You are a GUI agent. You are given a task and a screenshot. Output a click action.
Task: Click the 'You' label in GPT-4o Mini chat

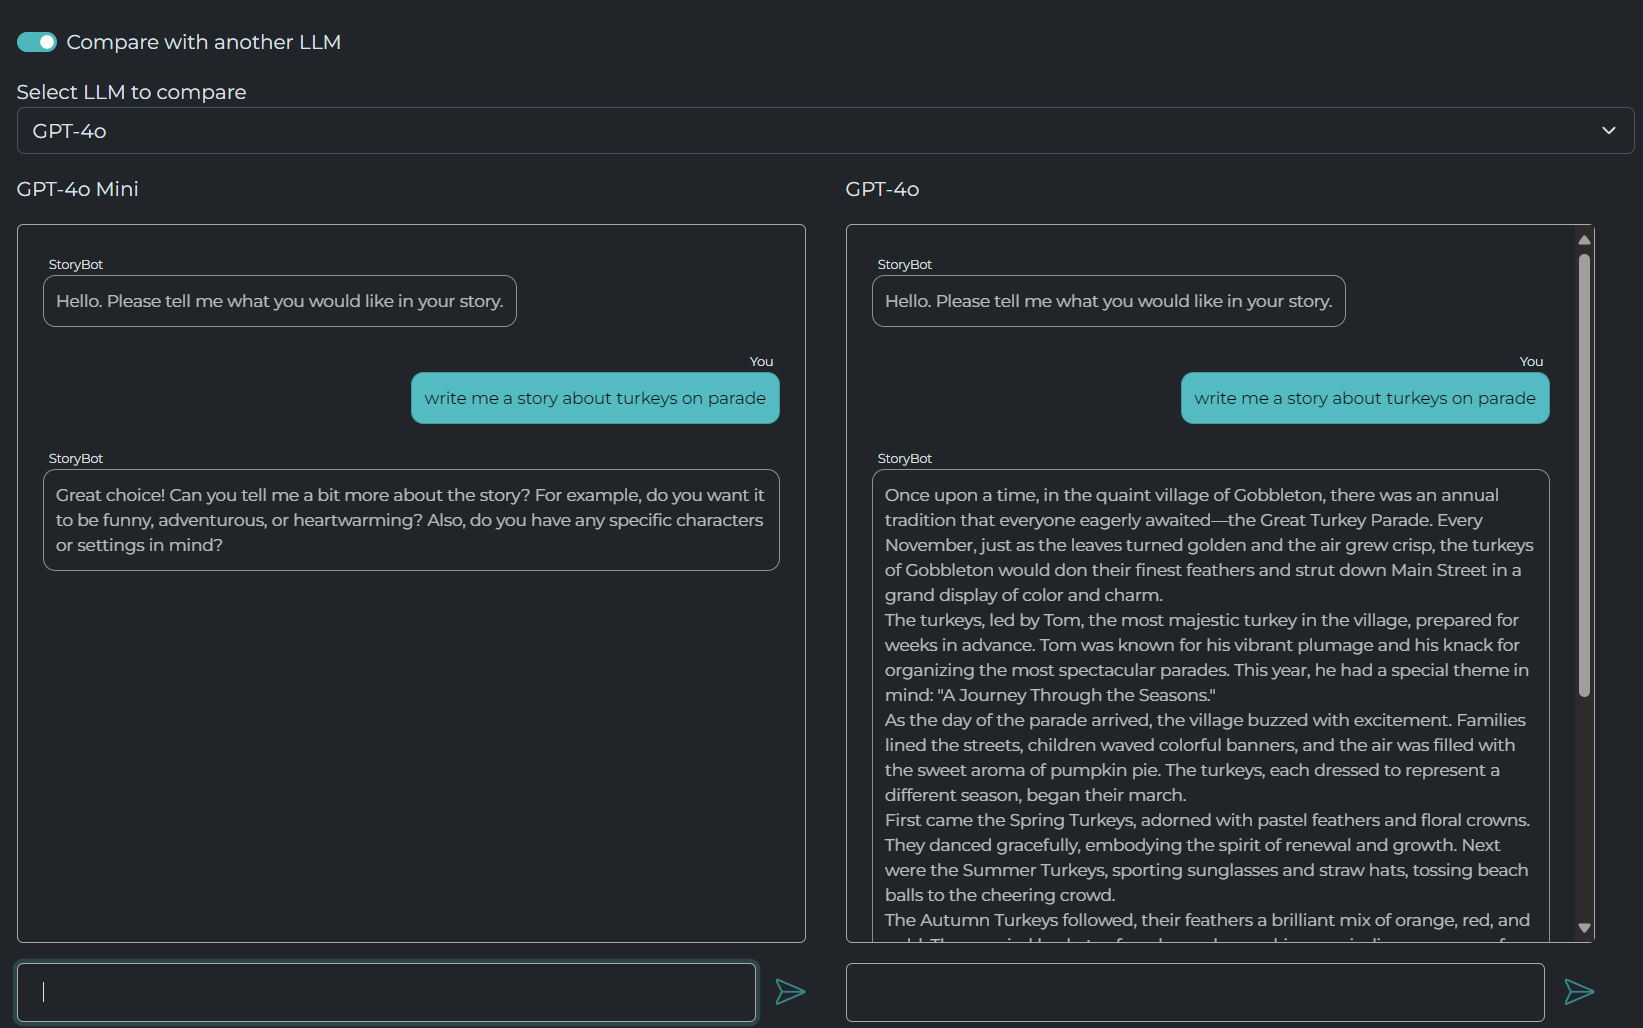click(x=761, y=362)
